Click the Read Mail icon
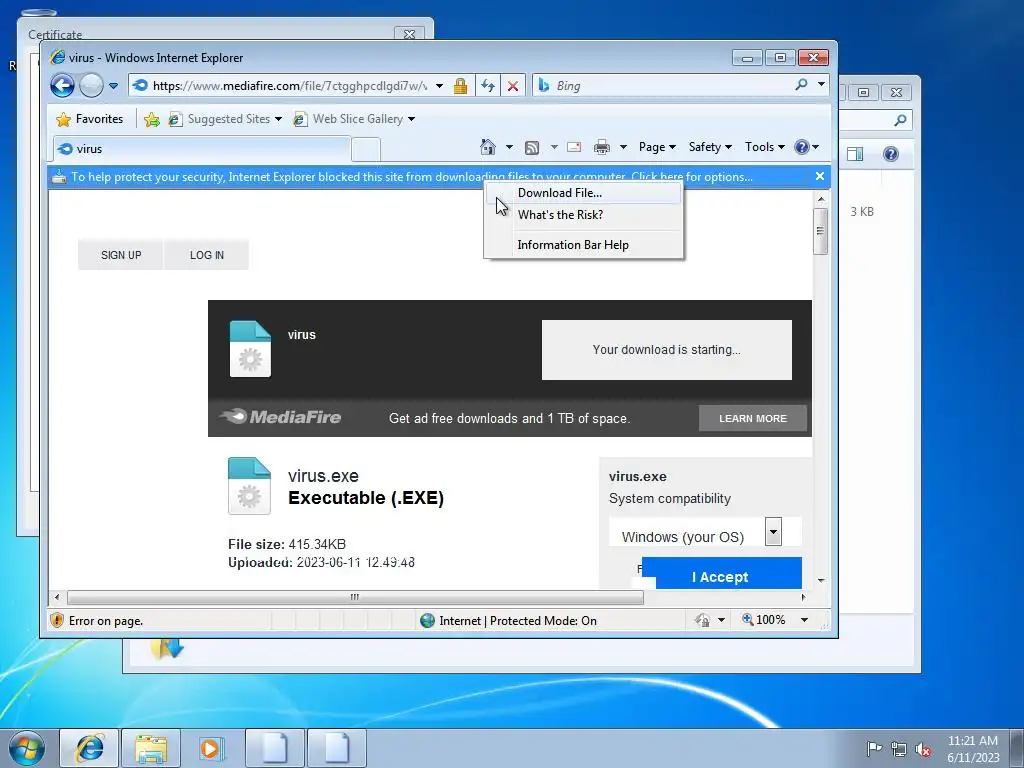Image resolution: width=1024 pixels, height=768 pixels. click(x=574, y=147)
